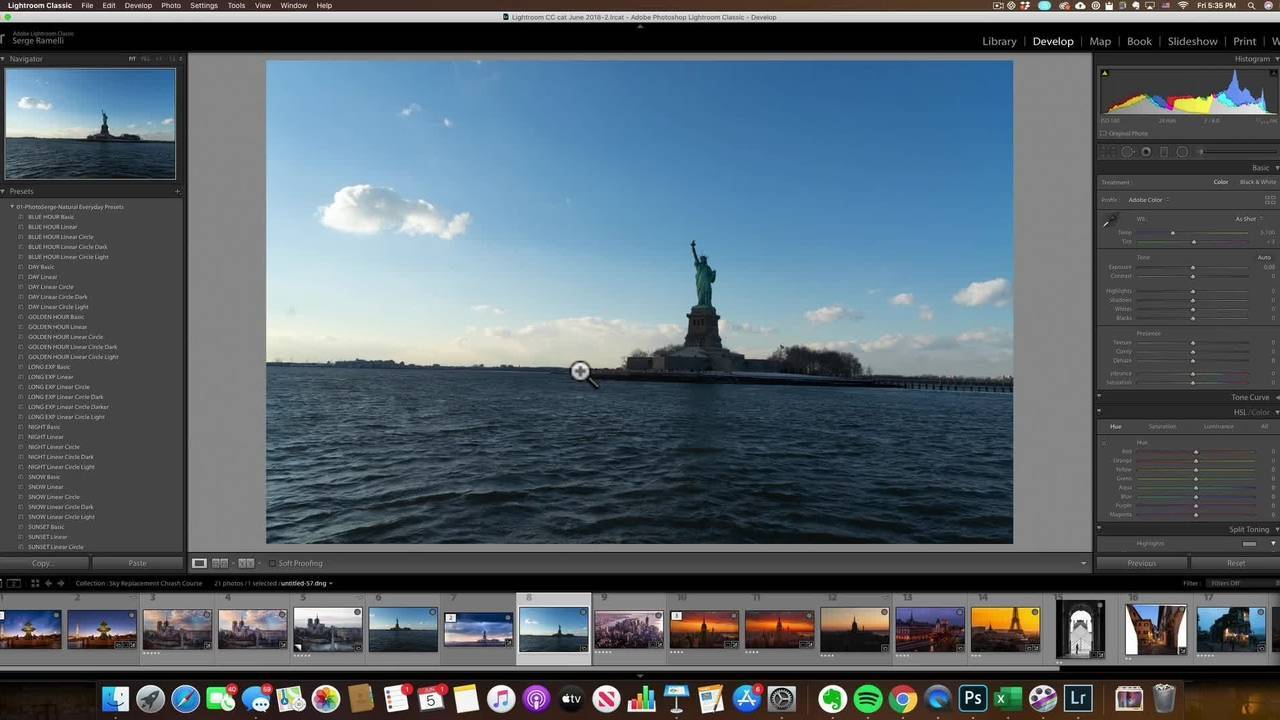Select the Radial Filter tool

[x=1182, y=152]
